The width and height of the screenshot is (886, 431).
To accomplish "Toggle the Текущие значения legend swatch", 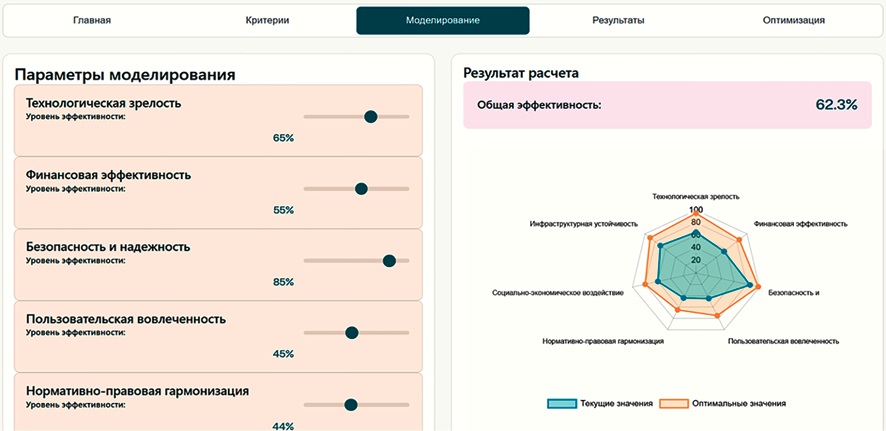I will (x=561, y=403).
